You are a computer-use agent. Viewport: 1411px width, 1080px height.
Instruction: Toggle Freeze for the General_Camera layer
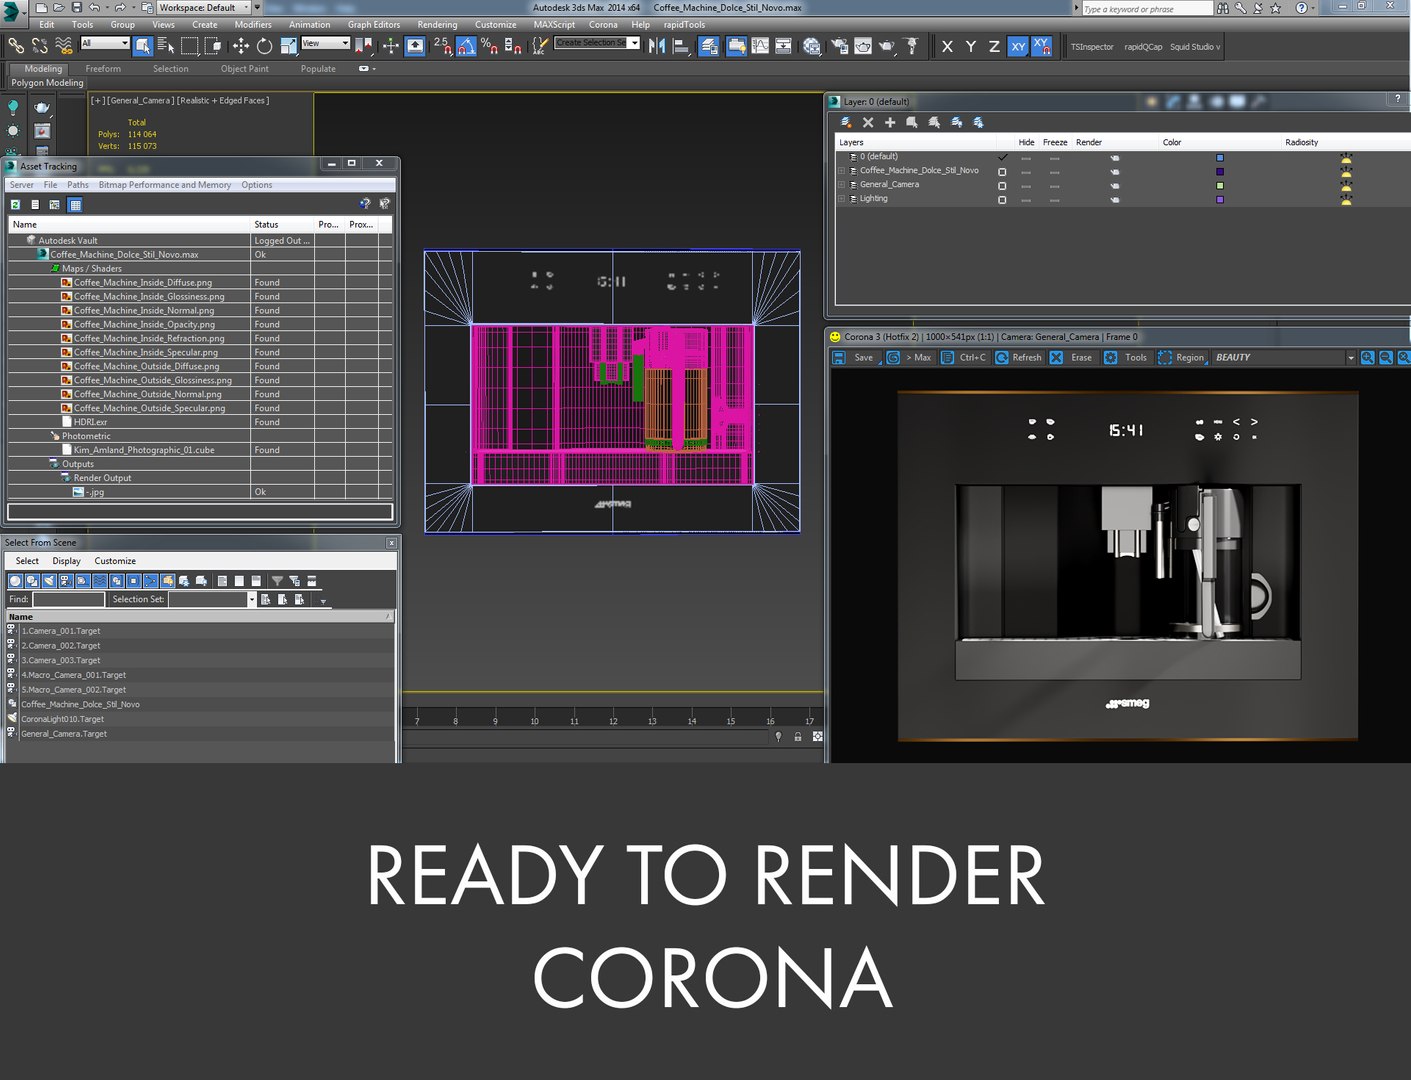pyautogui.click(x=1054, y=186)
